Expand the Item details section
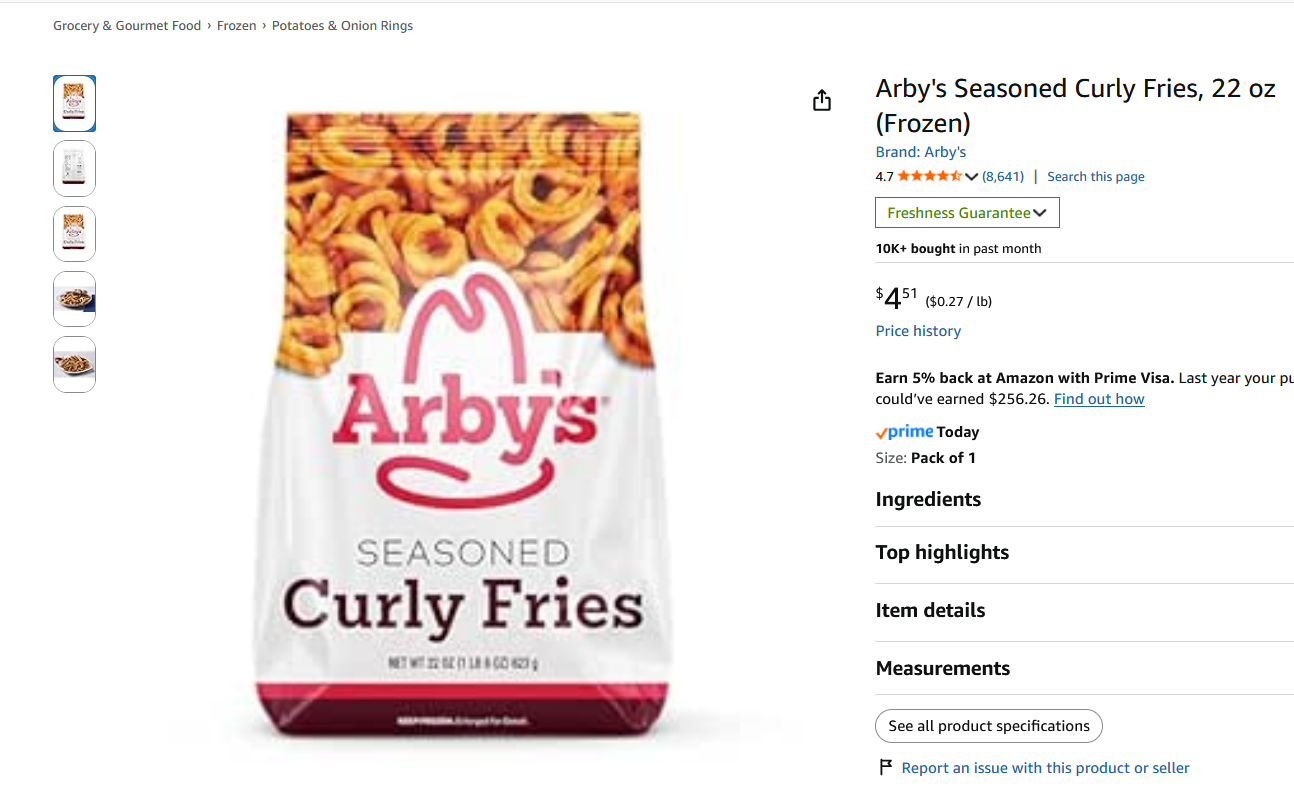Viewport: 1294px width, 790px height. click(930, 610)
